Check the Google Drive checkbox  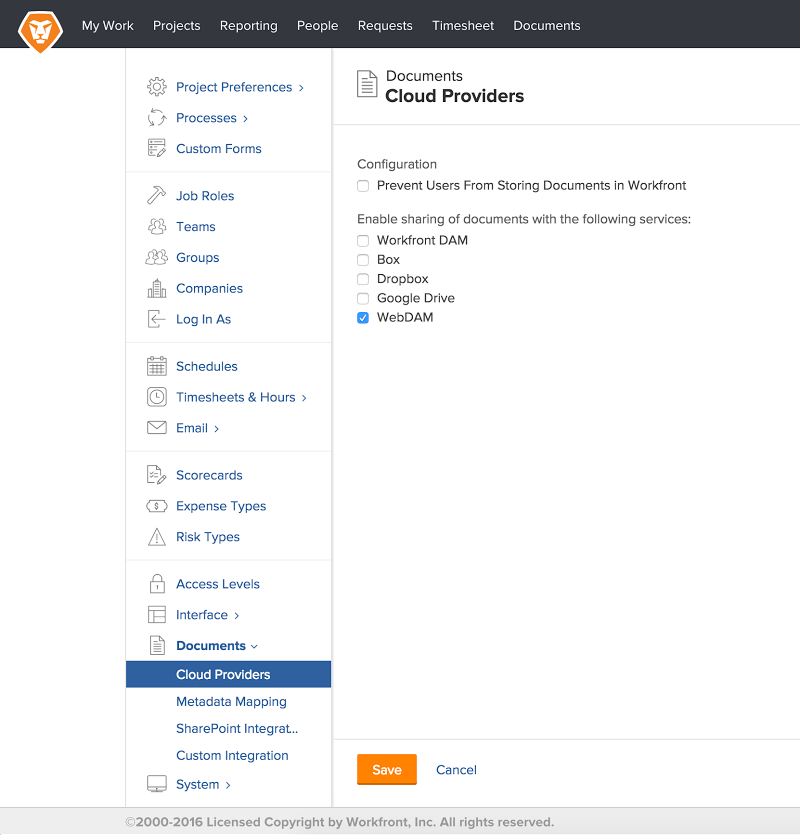click(363, 298)
